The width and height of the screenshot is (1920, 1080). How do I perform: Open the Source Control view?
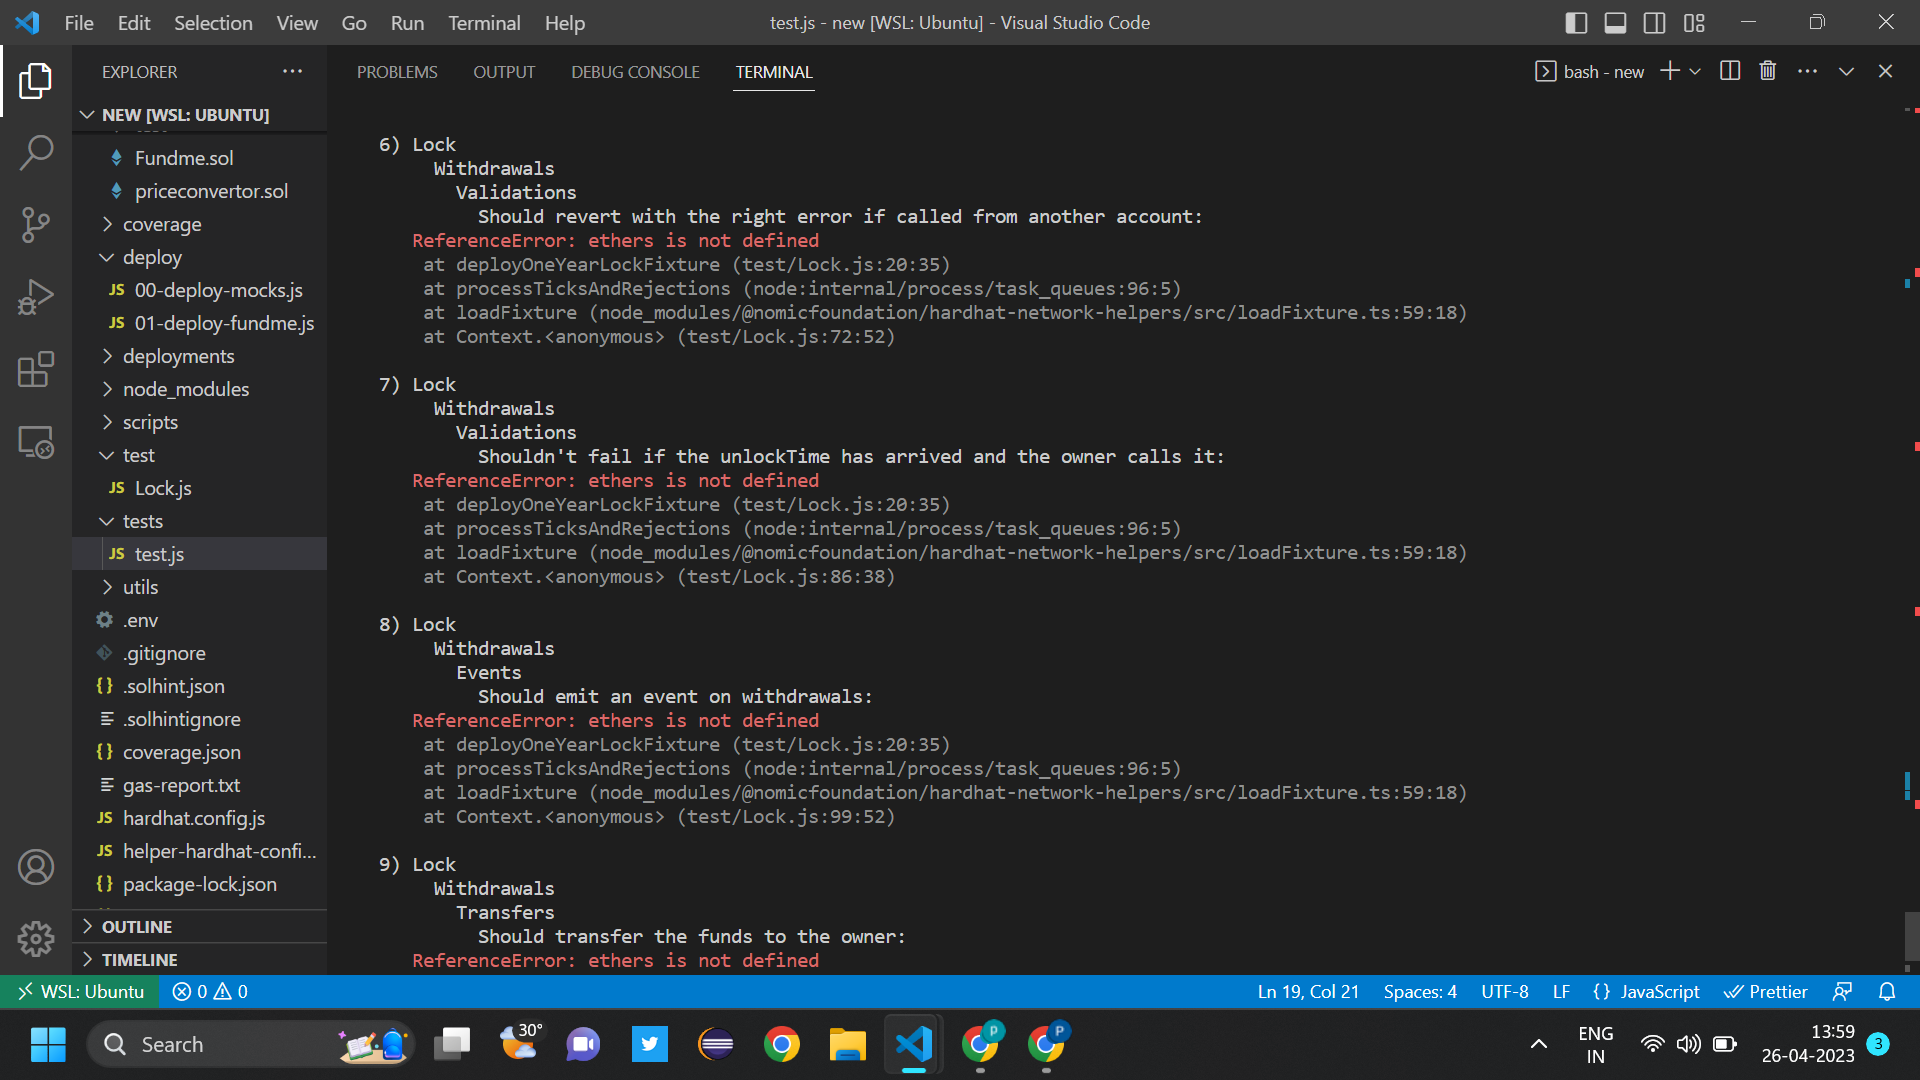click(x=36, y=225)
